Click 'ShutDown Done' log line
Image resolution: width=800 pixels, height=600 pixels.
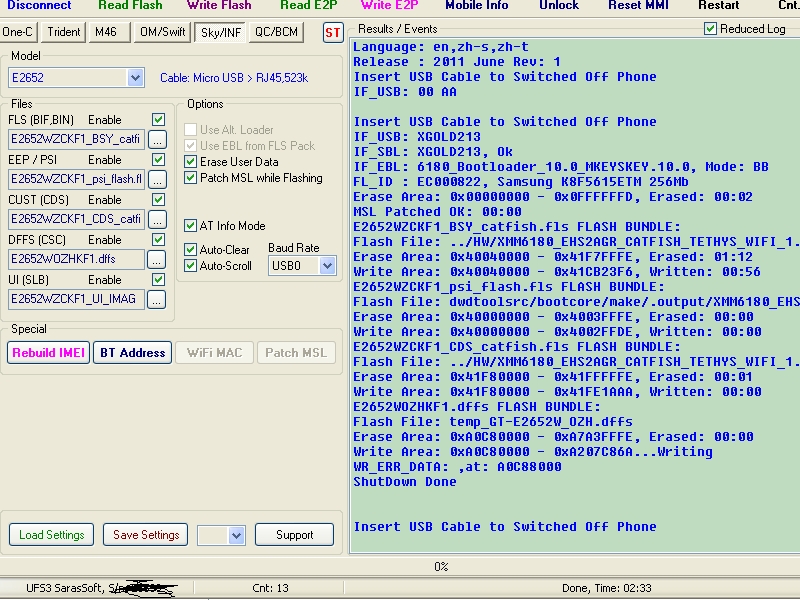click(405, 482)
